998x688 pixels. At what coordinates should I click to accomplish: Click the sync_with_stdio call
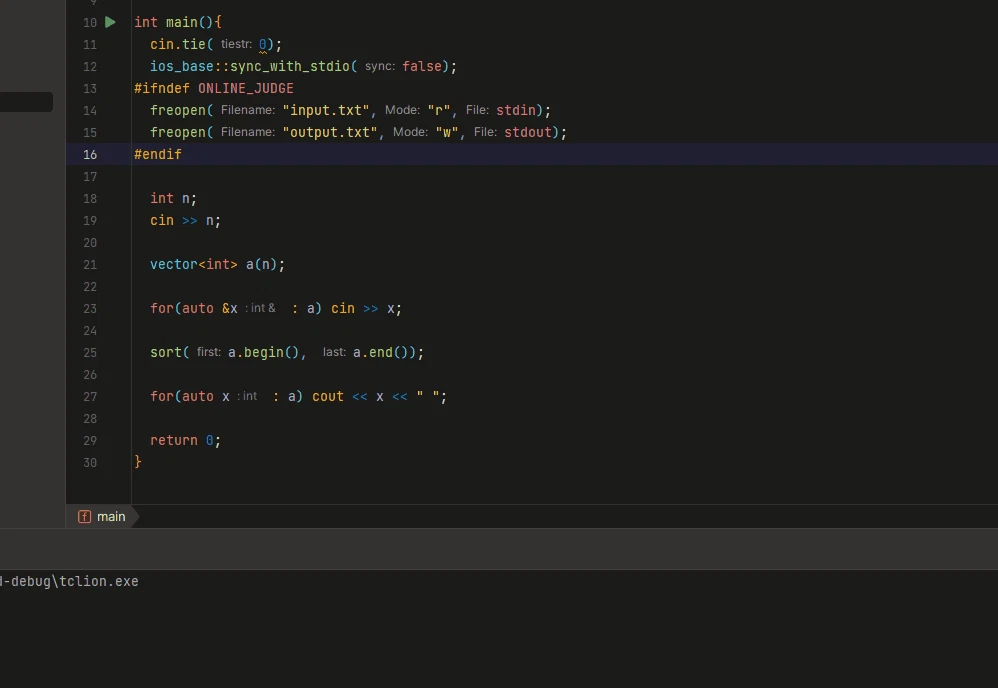pos(290,66)
